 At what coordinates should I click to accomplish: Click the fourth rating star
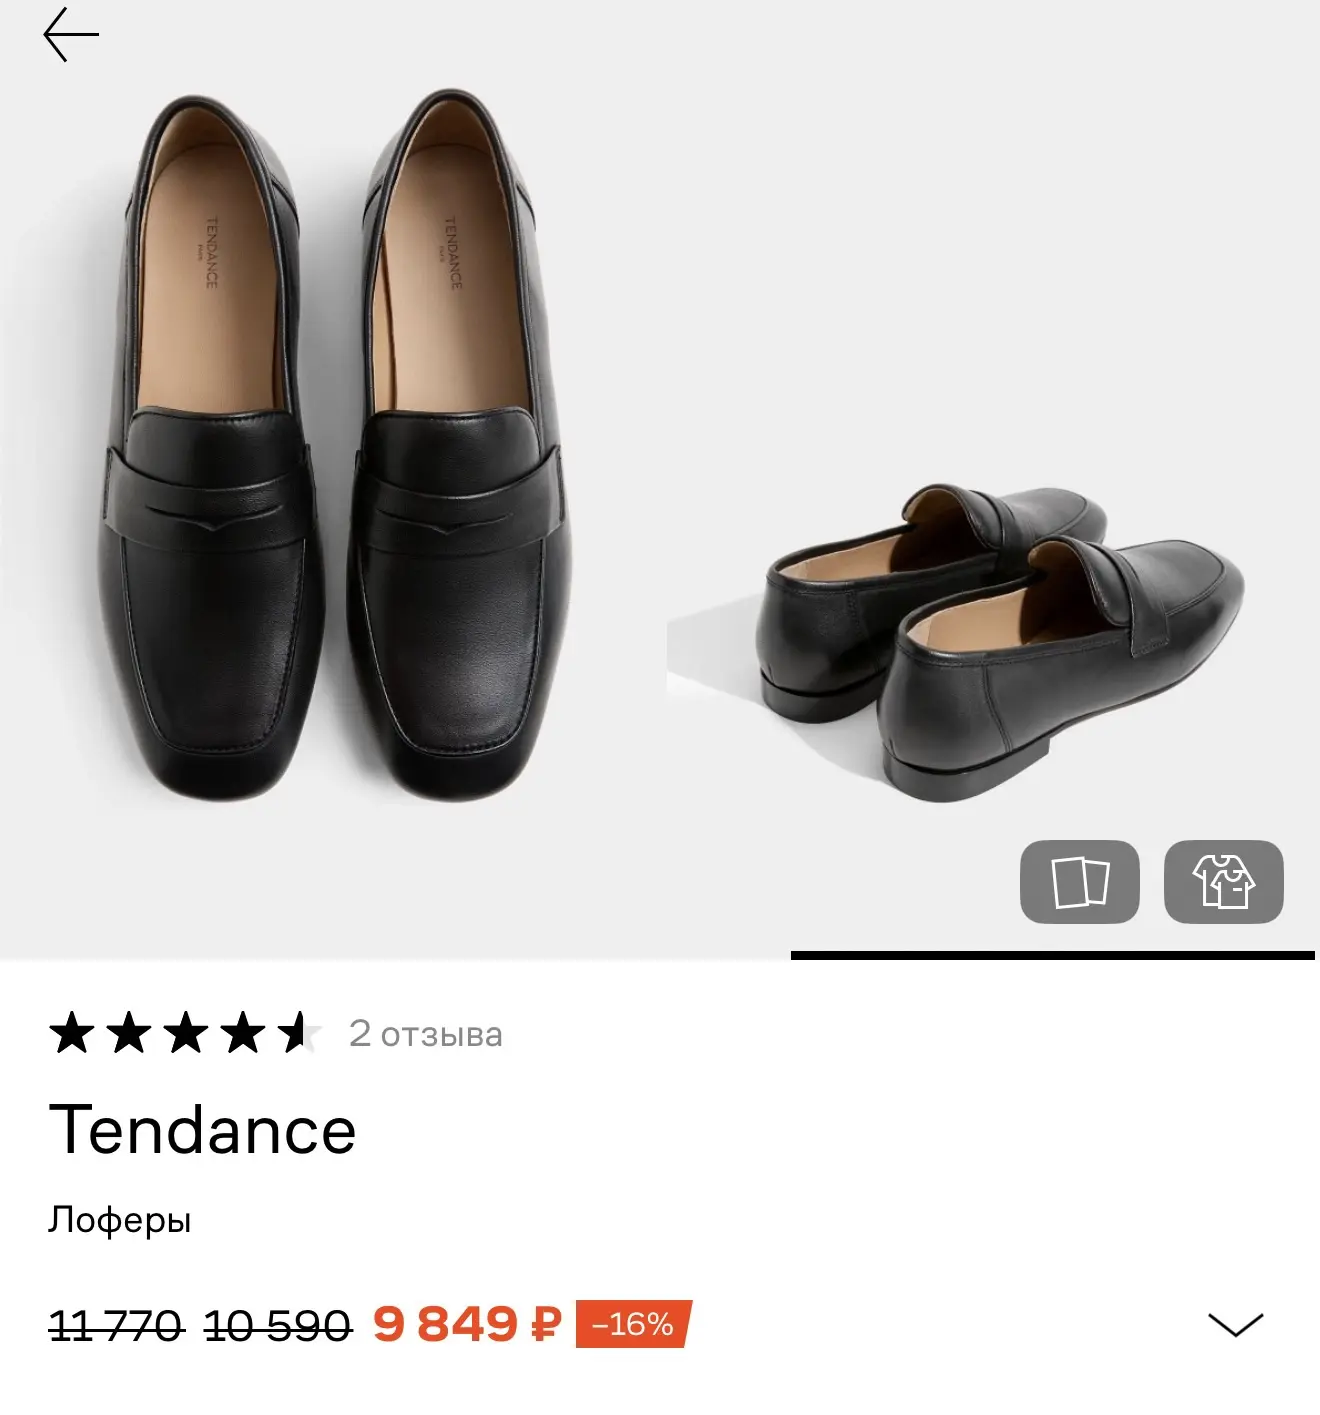(243, 1033)
